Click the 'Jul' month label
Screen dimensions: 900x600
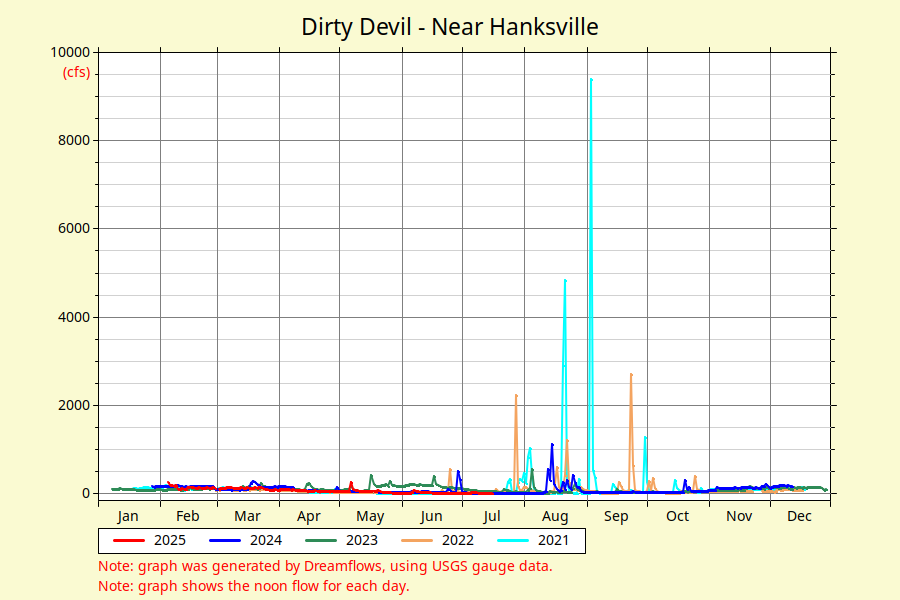[492, 516]
